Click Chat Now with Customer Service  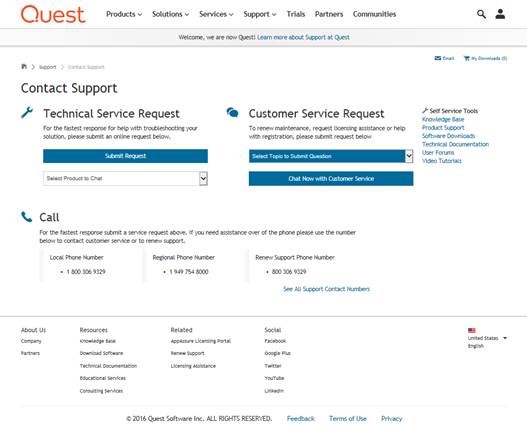pos(331,179)
